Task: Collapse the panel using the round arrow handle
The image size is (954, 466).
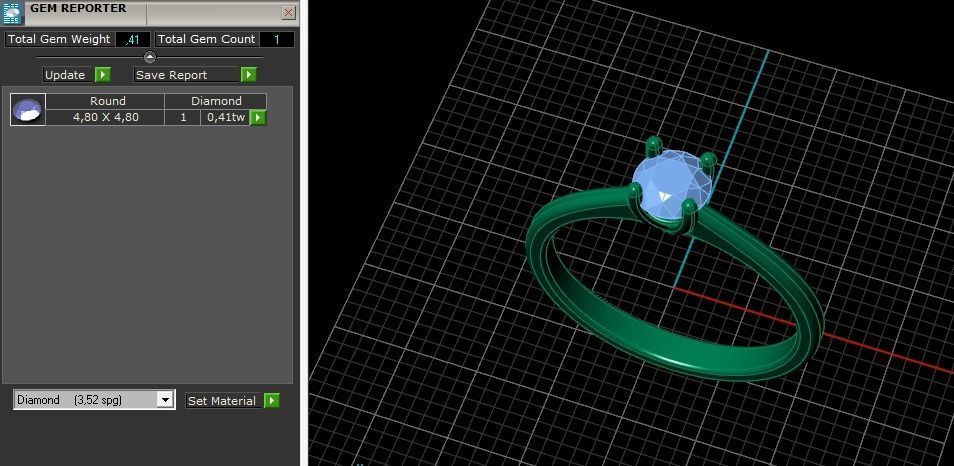Action: coord(150,57)
